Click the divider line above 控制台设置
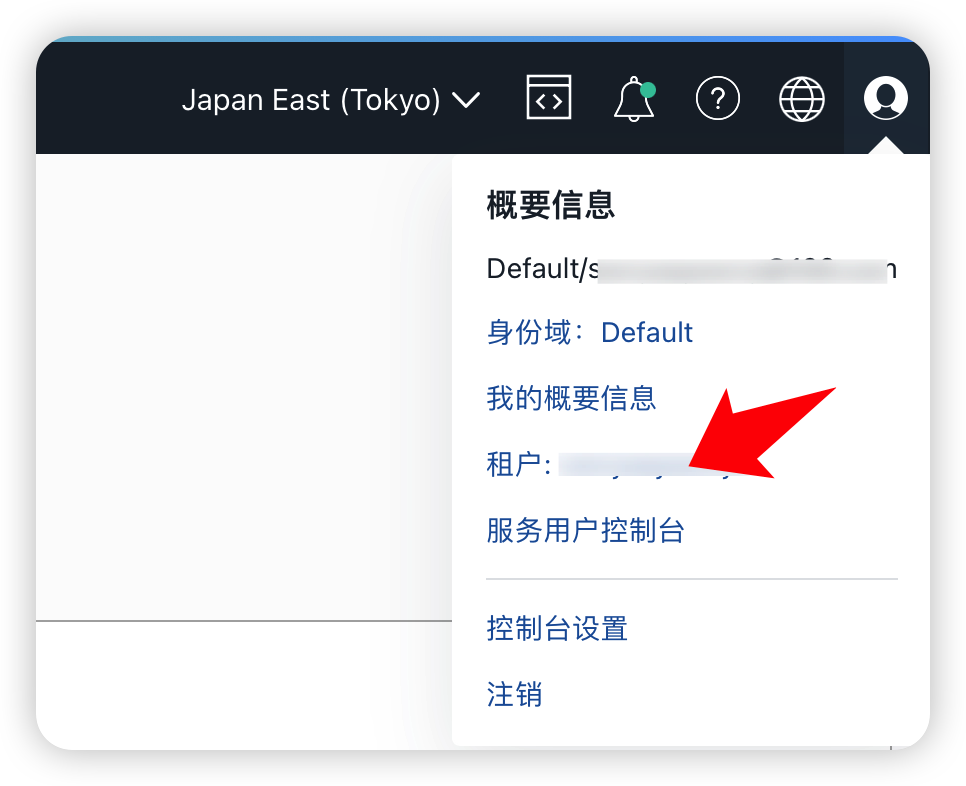Viewport: 966px width, 786px height. click(690, 578)
